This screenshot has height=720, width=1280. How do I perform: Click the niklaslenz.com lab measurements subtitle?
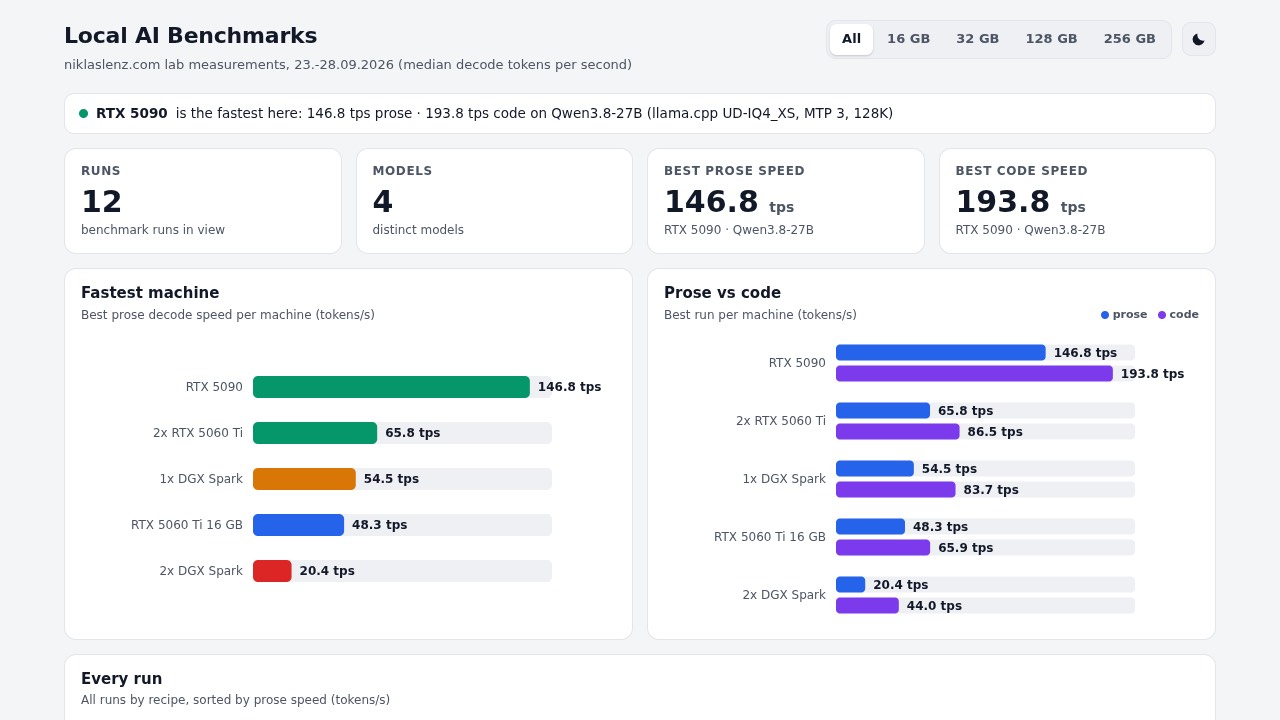pyautogui.click(x=348, y=65)
